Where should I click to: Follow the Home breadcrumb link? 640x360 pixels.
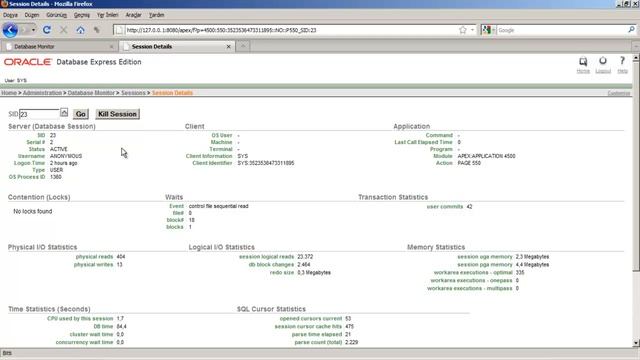coord(9,93)
